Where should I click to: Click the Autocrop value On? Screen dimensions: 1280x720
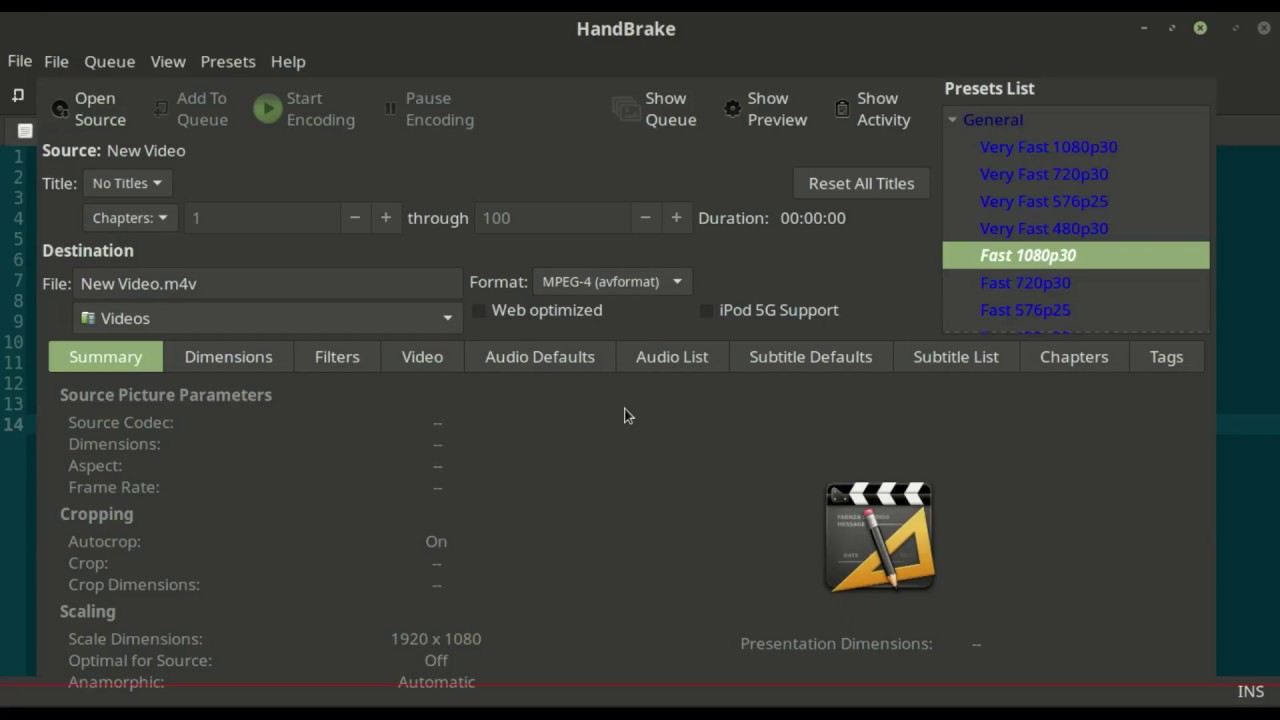[436, 542]
